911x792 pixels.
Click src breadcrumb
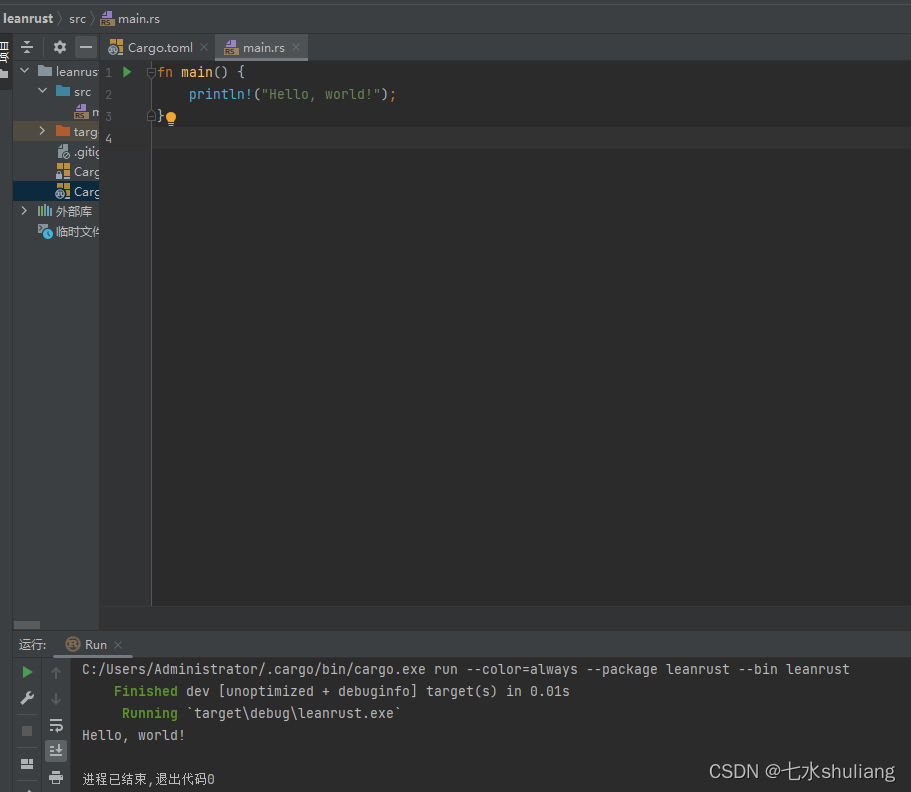77,19
